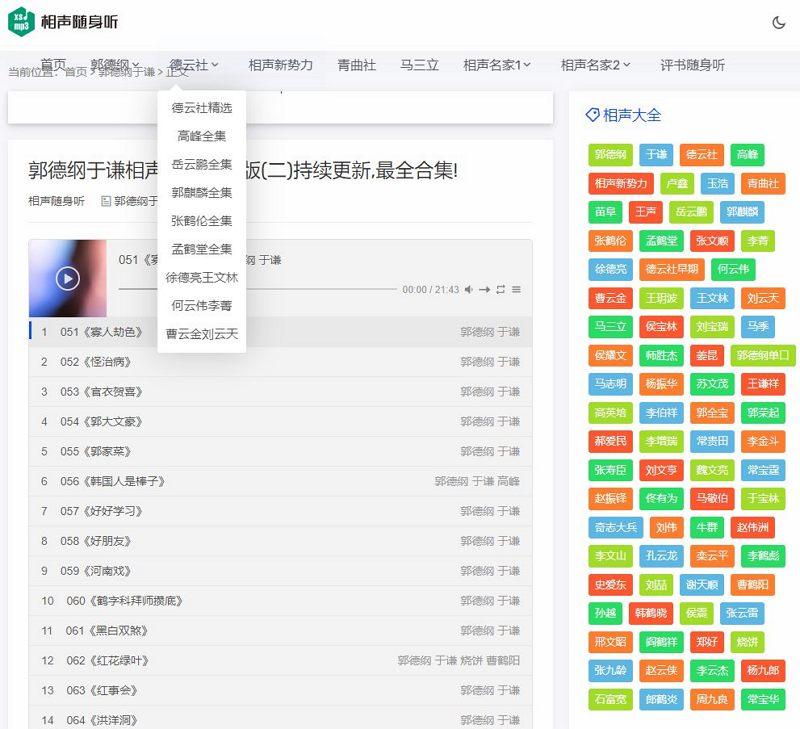This screenshot has width=800, height=729.
Task: Play the 051 audio track
Action: [67, 279]
